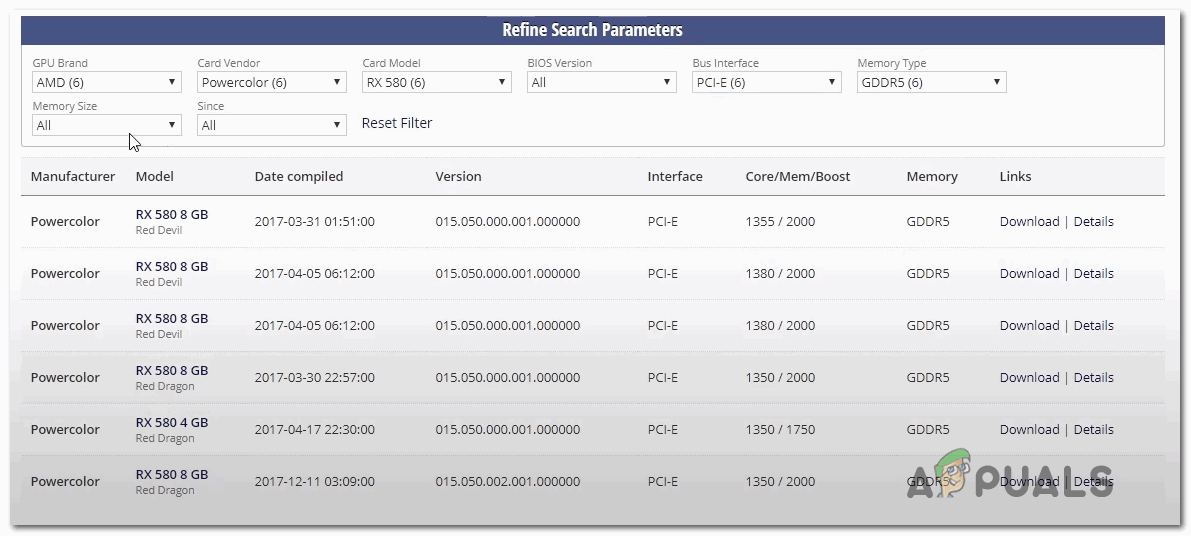Click the Core/Mem/Boost column header
1191x536 pixels.
tap(798, 177)
